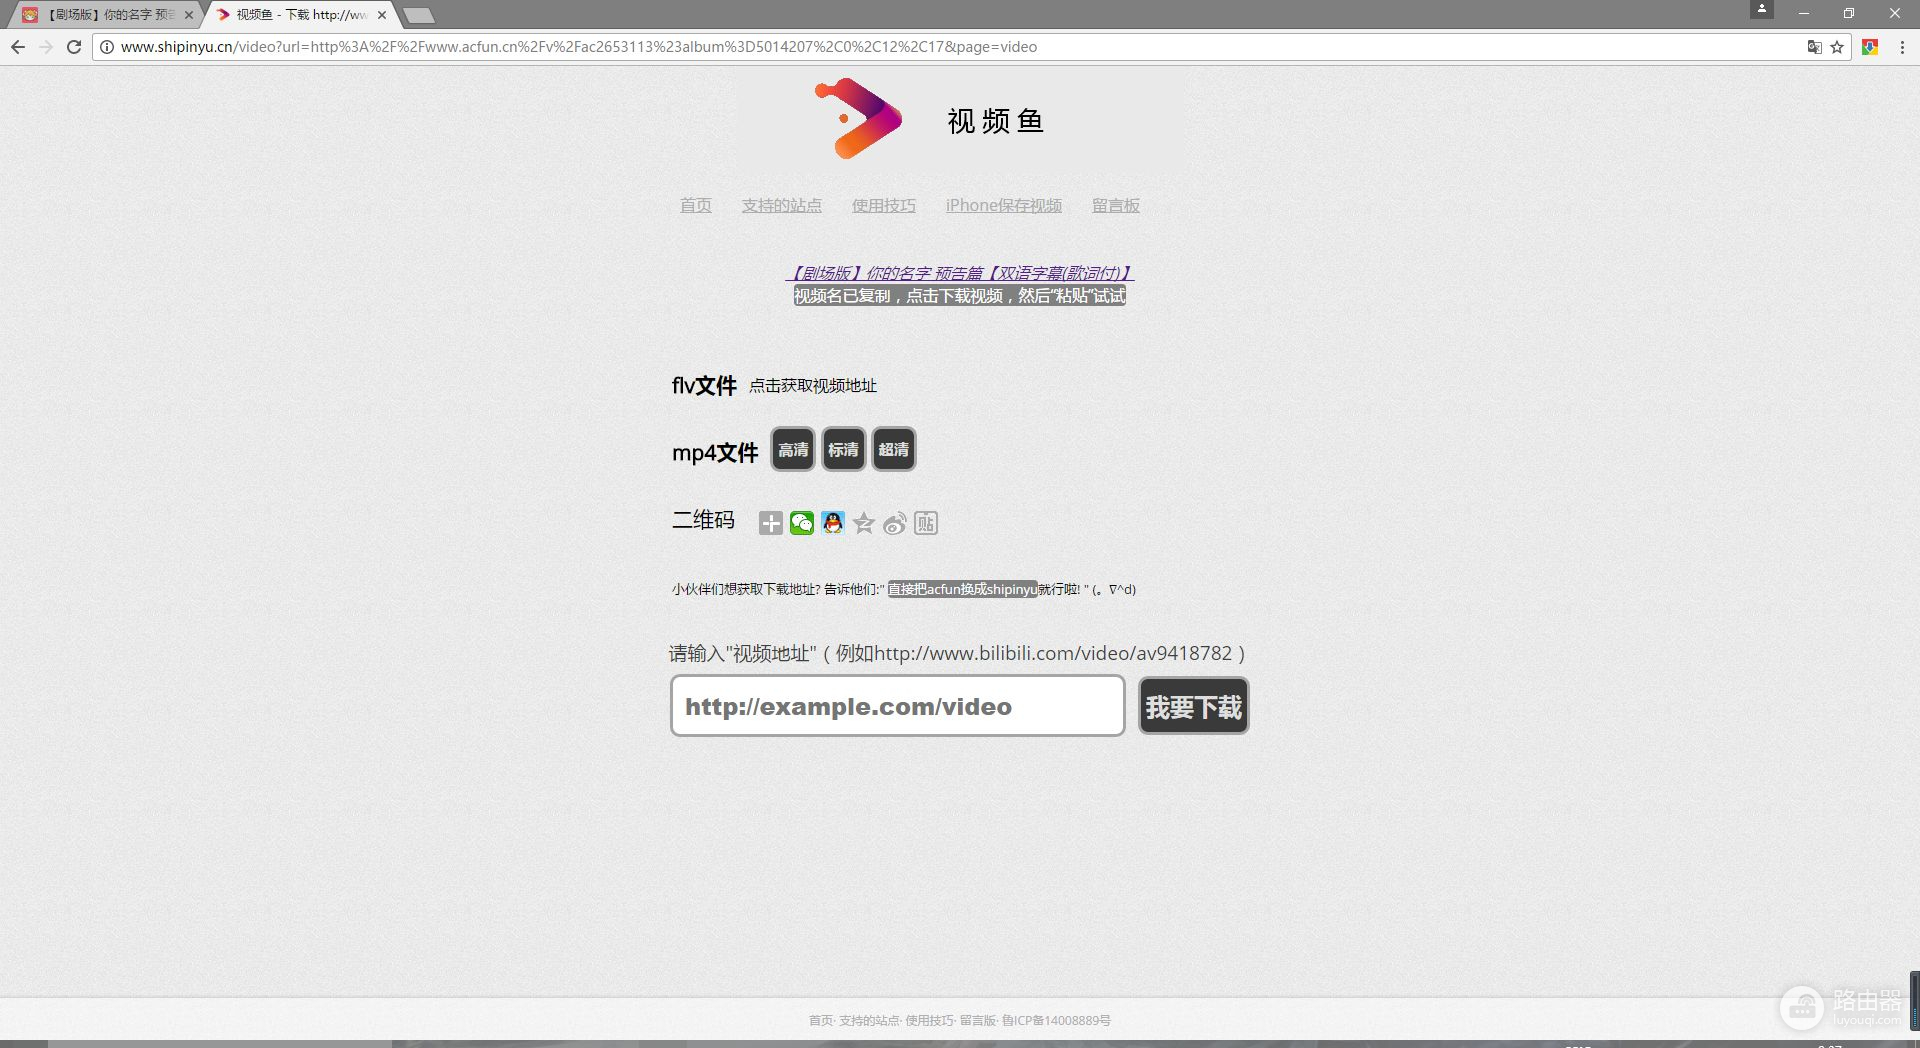Share via WeChat icon
Image resolution: width=1920 pixels, height=1048 pixels.
point(802,523)
